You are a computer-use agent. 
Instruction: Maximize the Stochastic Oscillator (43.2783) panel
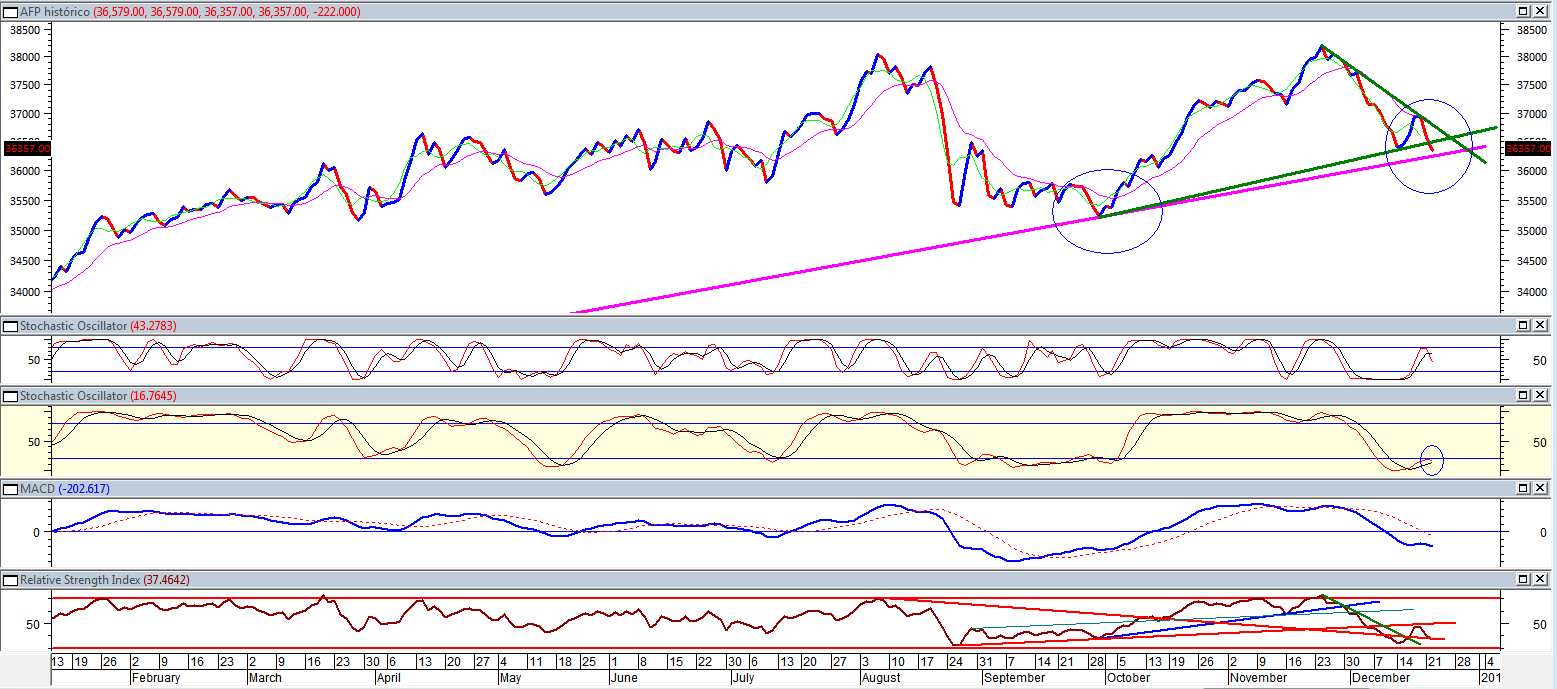point(1523,326)
